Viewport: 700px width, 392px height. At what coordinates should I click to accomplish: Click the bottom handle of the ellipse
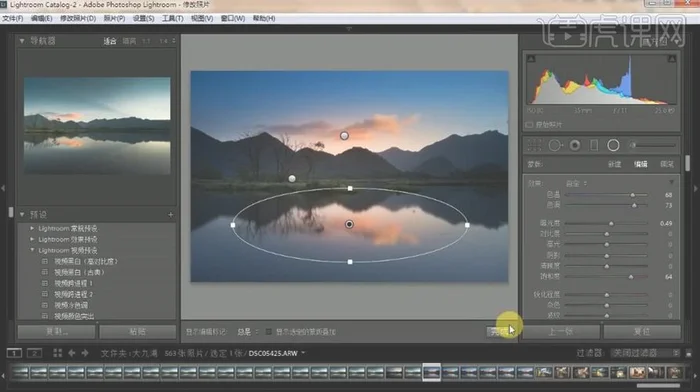coord(350,262)
